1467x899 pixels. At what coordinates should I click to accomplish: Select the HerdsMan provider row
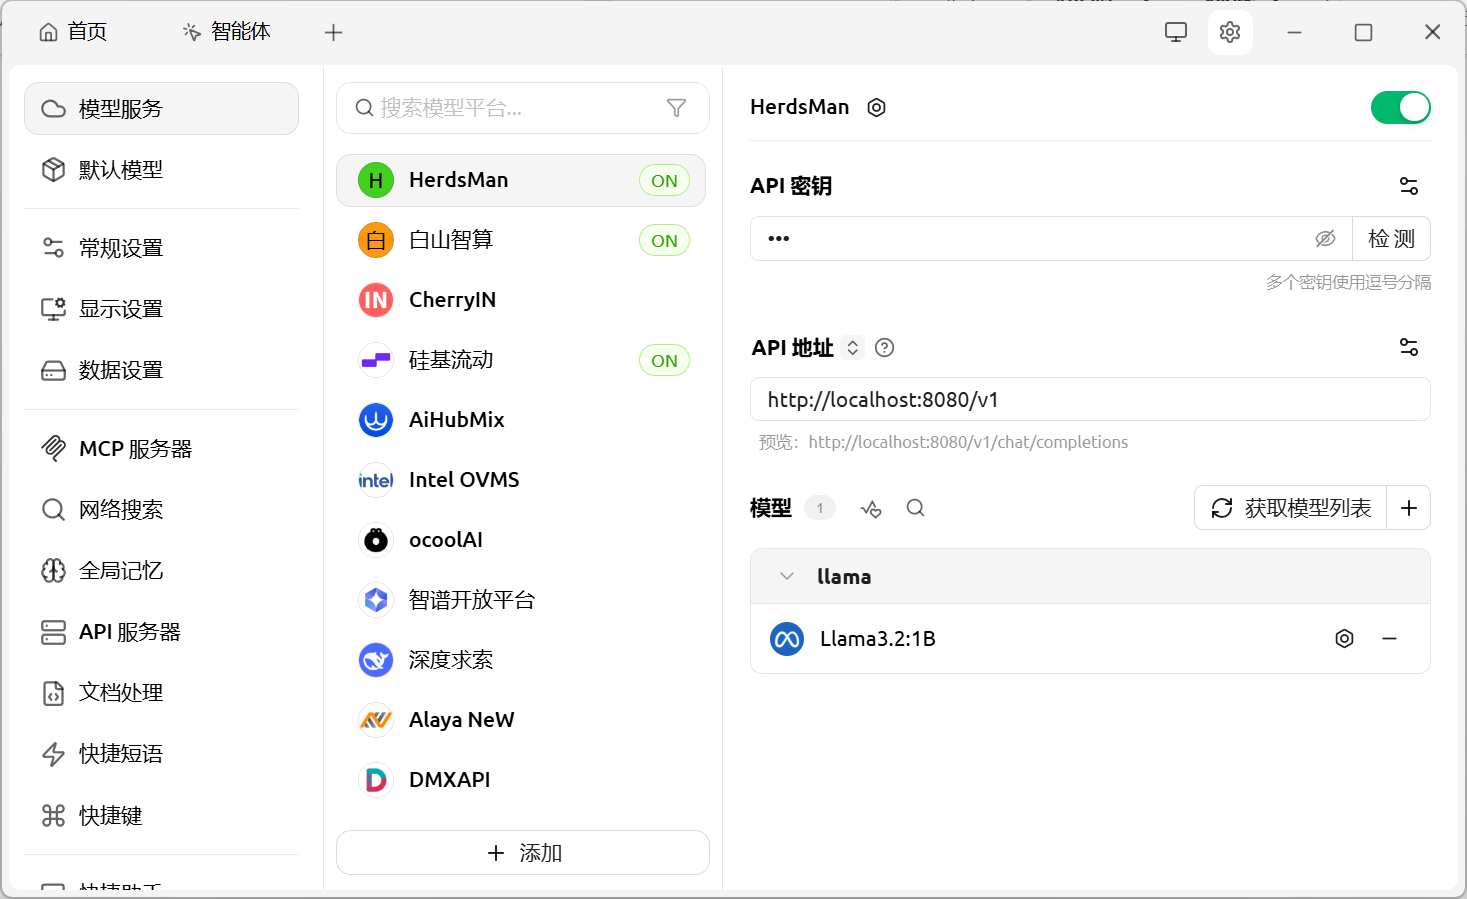pyautogui.click(x=521, y=180)
